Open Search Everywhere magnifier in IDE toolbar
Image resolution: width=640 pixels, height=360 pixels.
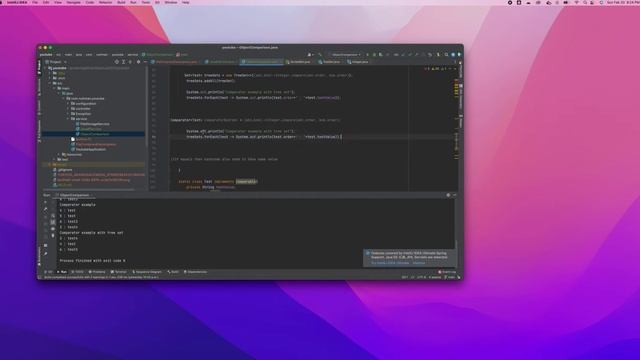point(447,55)
